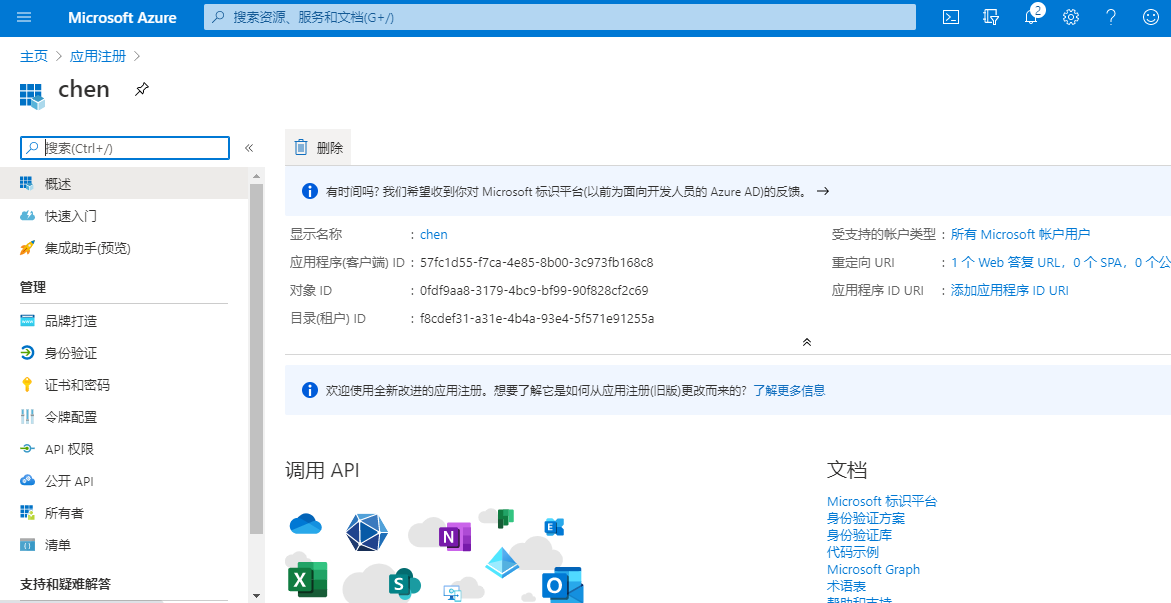The width and height of the screenshot is (1171, 603).
Task: Open the help question mark
Action: click(x=1111, y=17)
